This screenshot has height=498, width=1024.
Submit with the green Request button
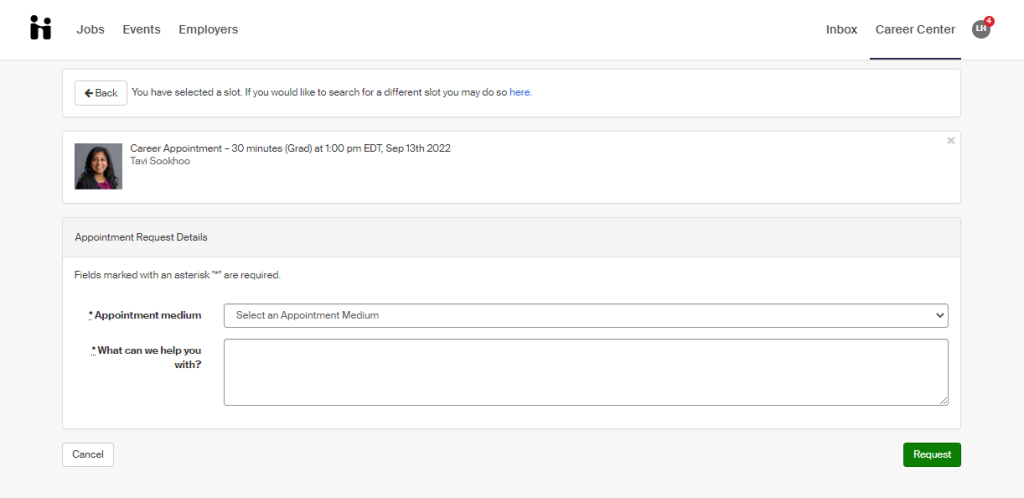[x=932, y=455]
